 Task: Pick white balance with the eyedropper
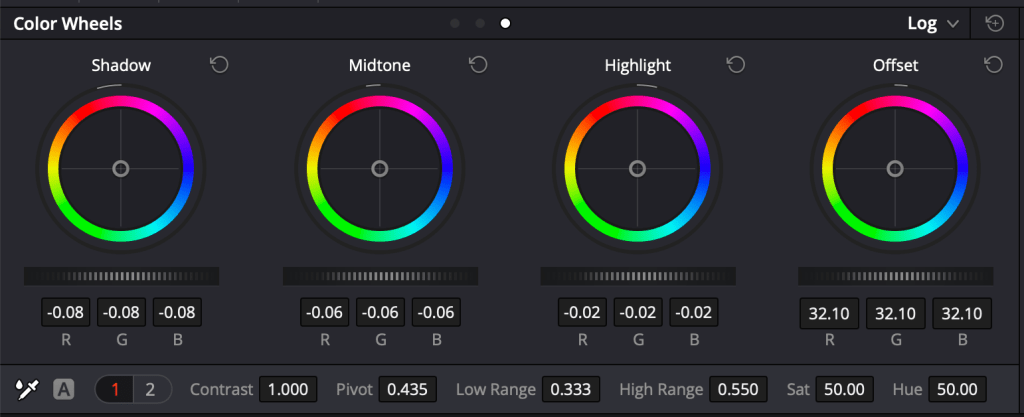click(x=27, y=390)
